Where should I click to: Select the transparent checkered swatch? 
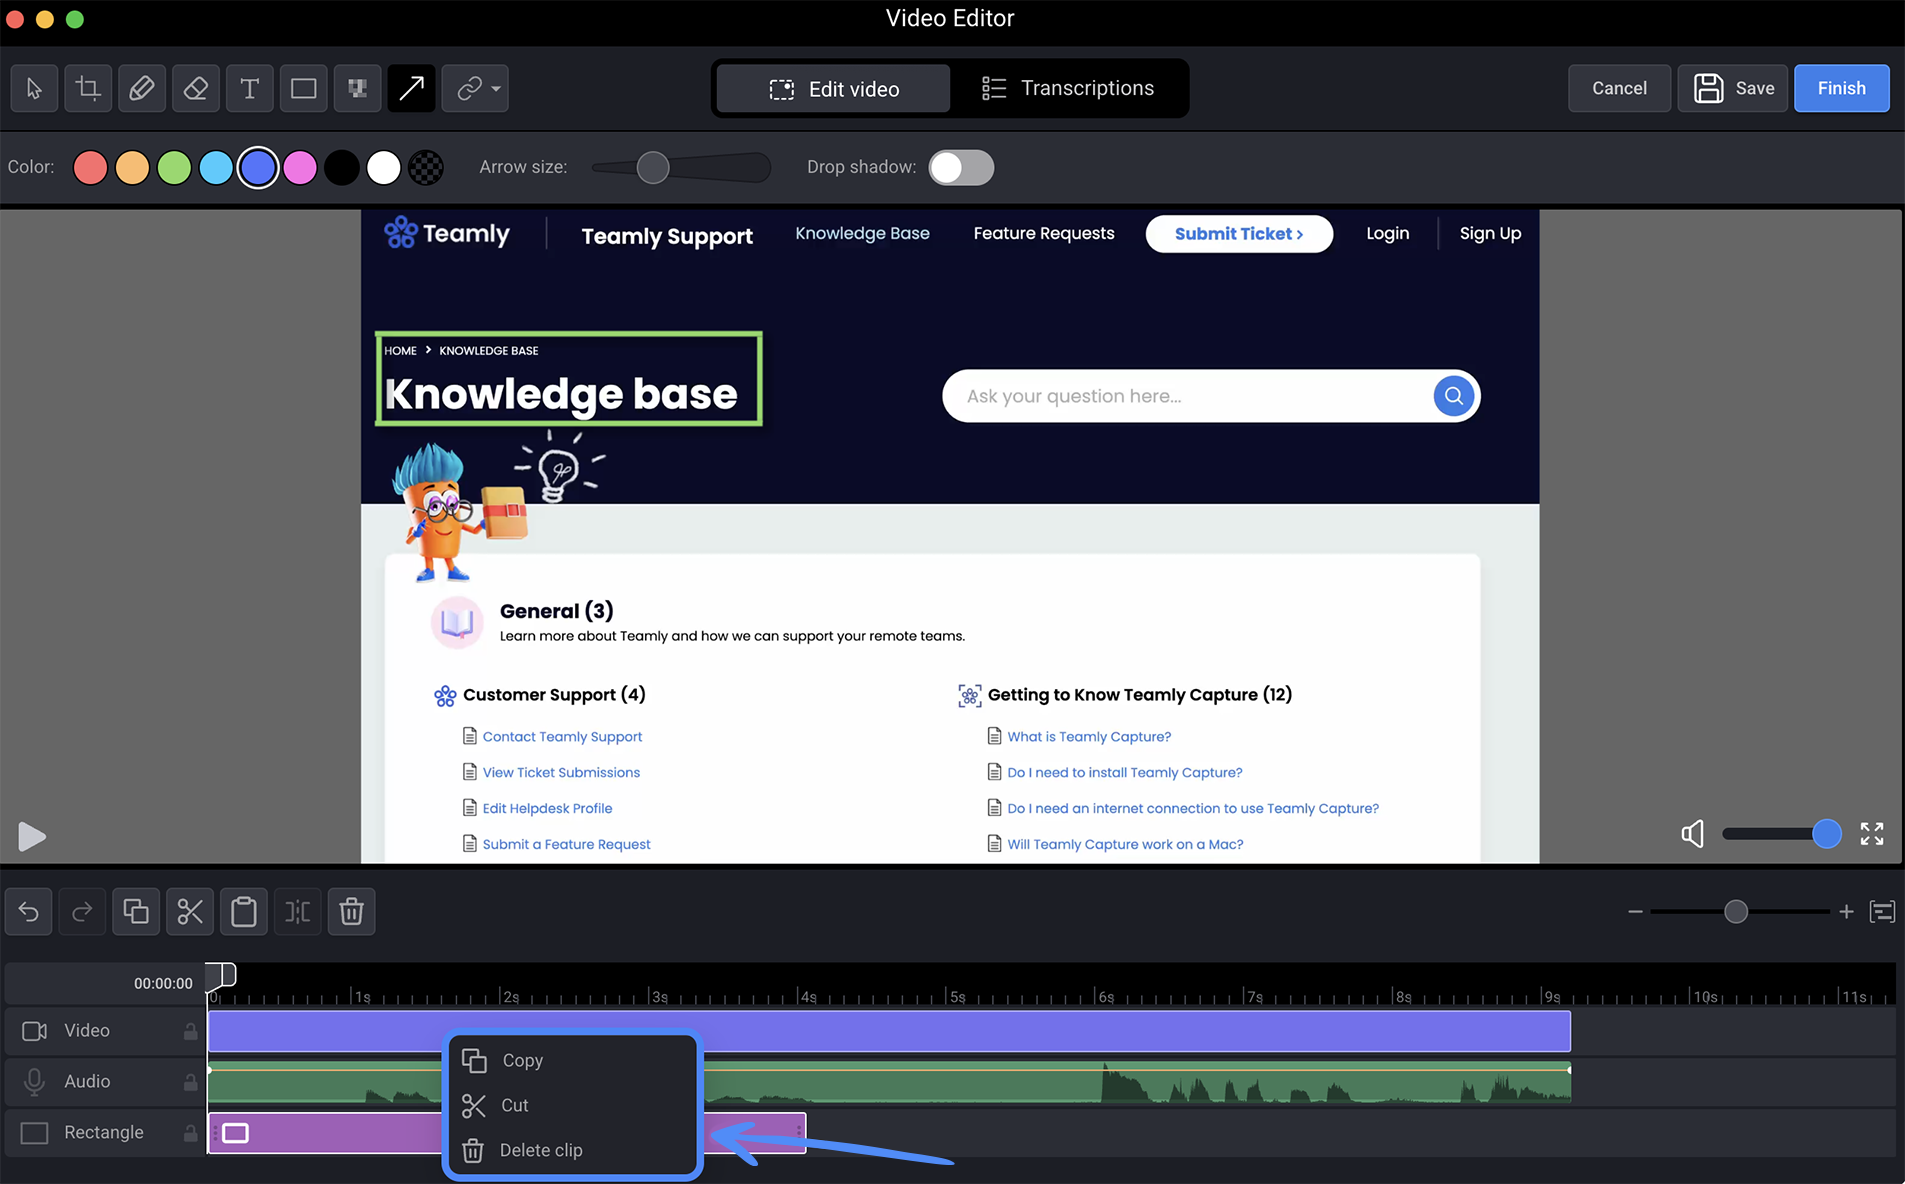pyautogui.click(x=426, y=168)
